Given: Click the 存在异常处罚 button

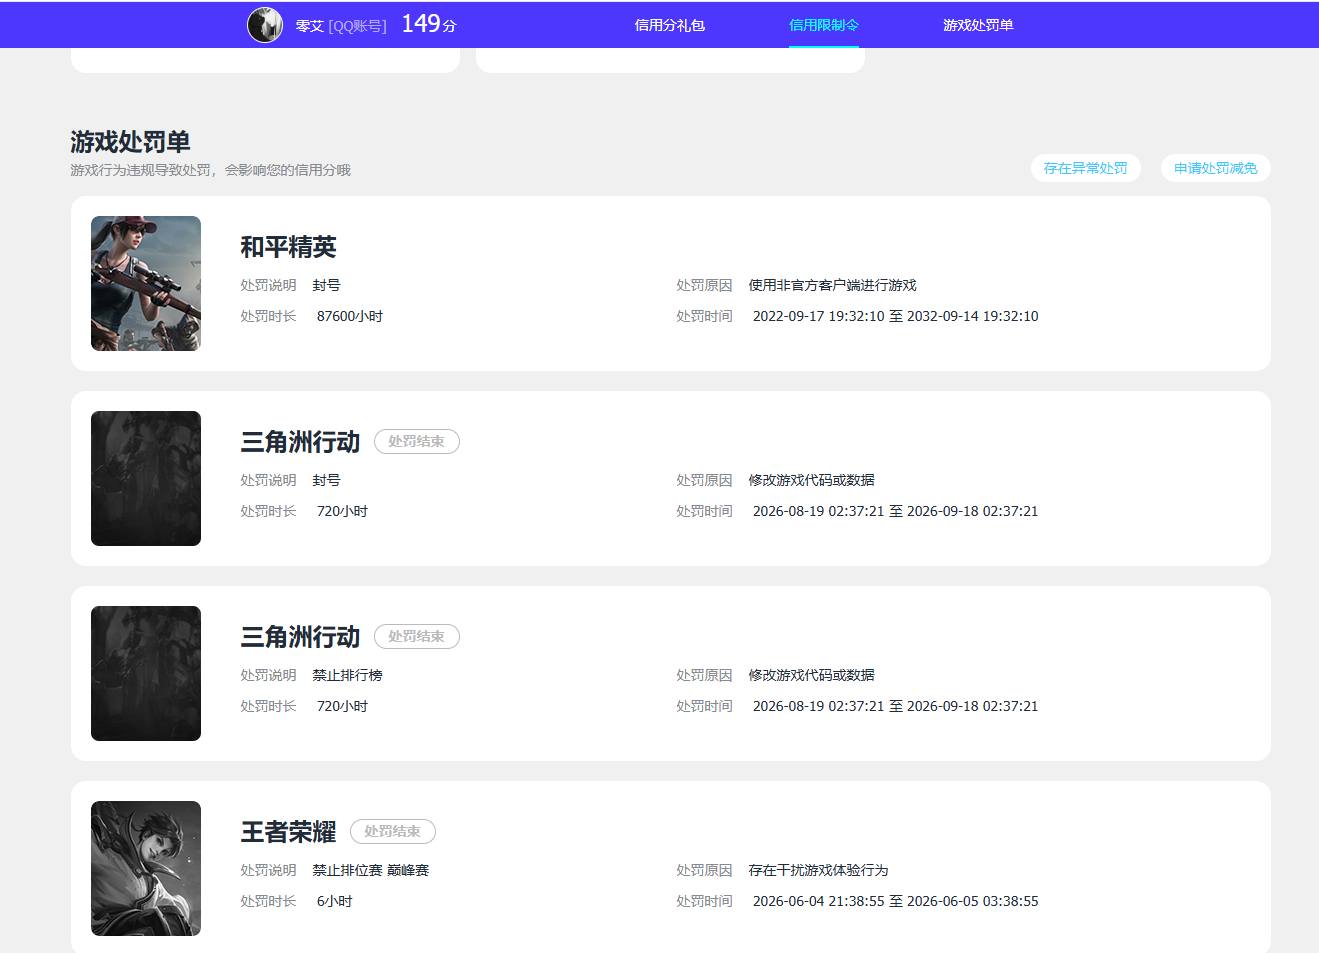Looking at the screenshot, I should (x=1085, y=168).
